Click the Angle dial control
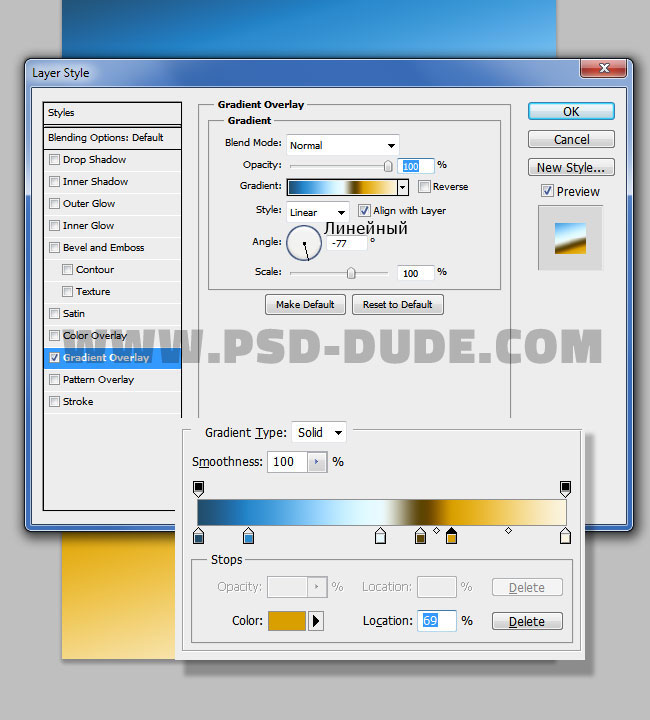Screen dimensions: 650x720 coord(304,243)
